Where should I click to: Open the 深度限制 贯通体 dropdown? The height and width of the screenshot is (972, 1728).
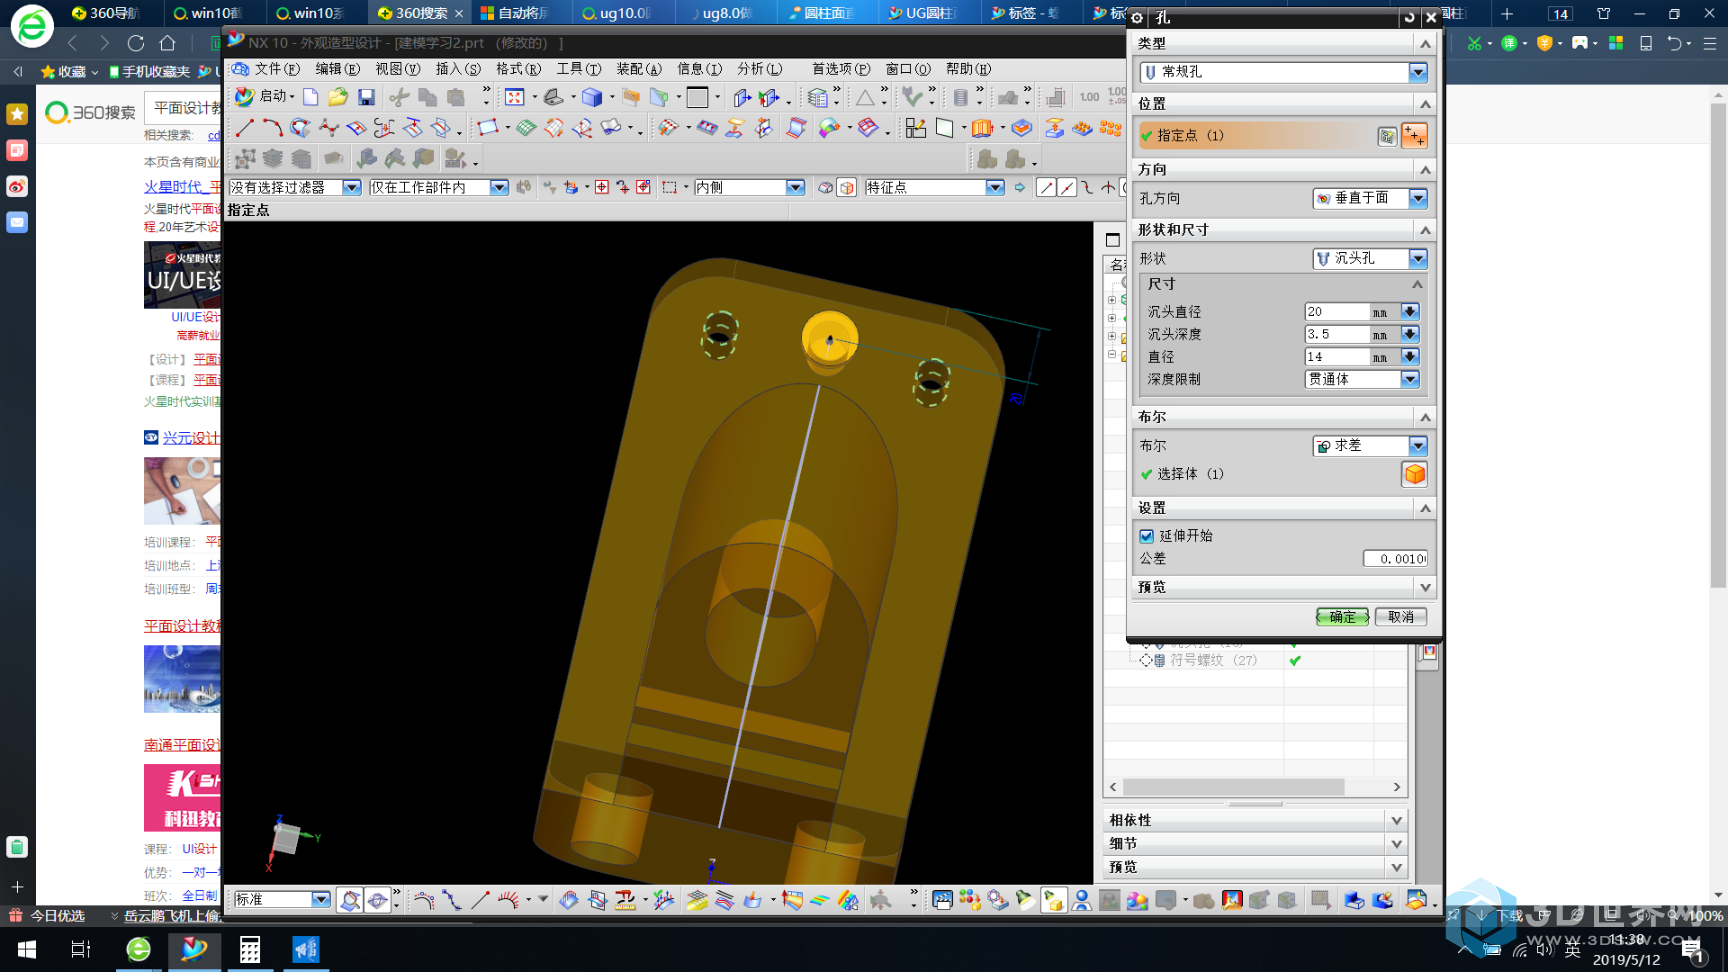1410,379
